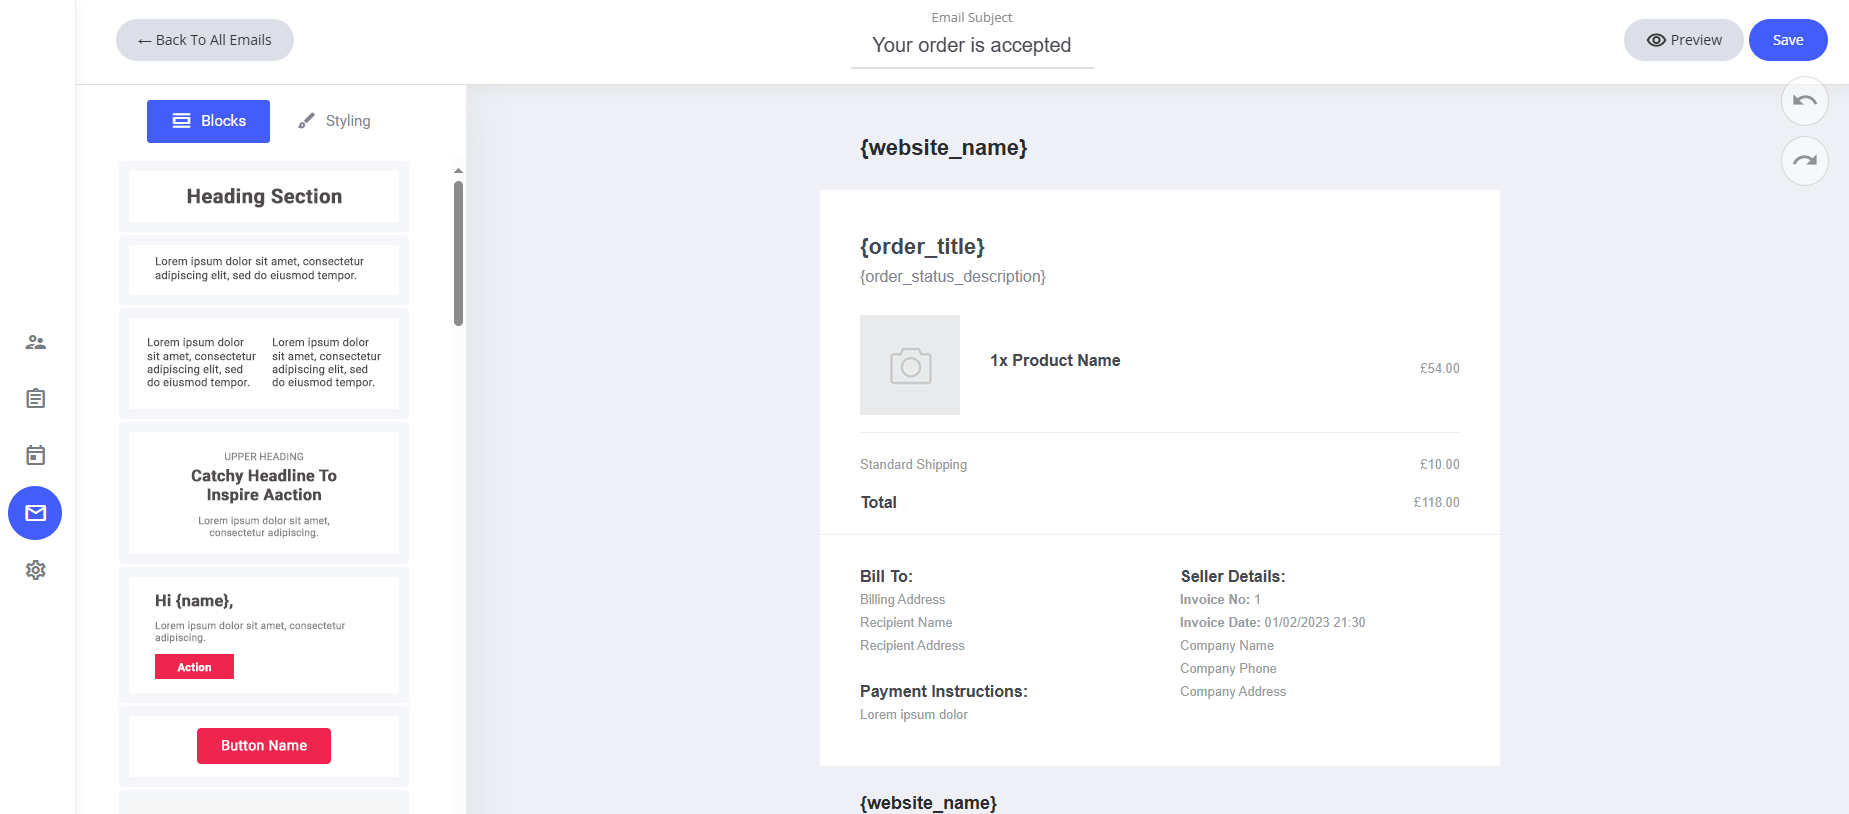Switch to the Blocks tab

(208, 121)
